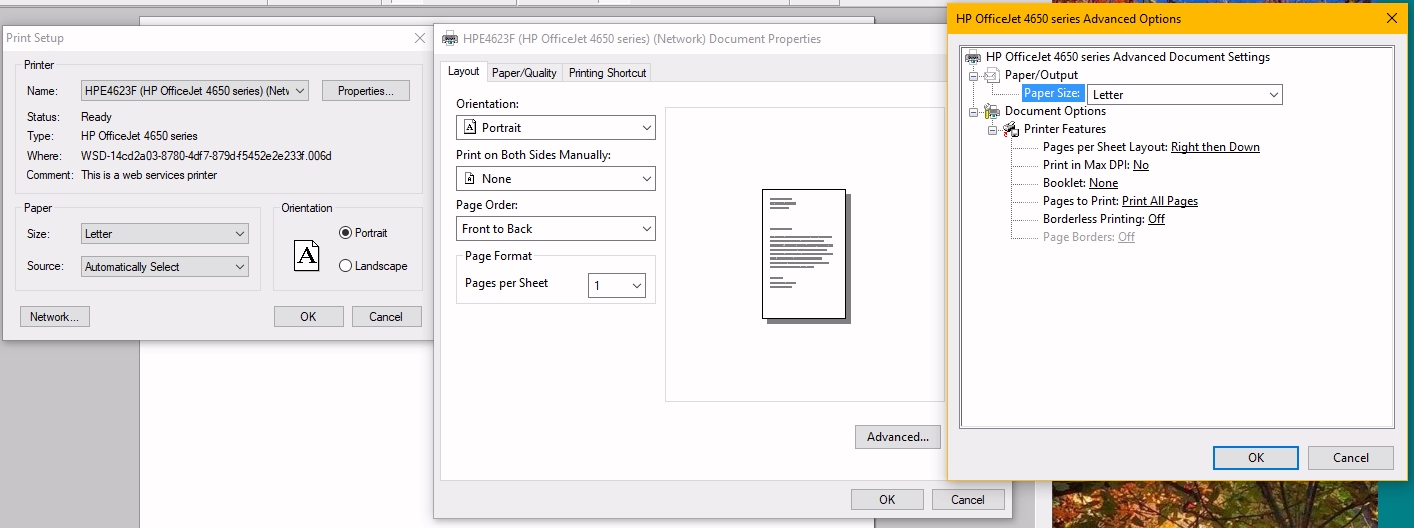Screen dimensions: 1414x528
Task: Click the Properties... button in Print Setup
Action: click(365, 91)
